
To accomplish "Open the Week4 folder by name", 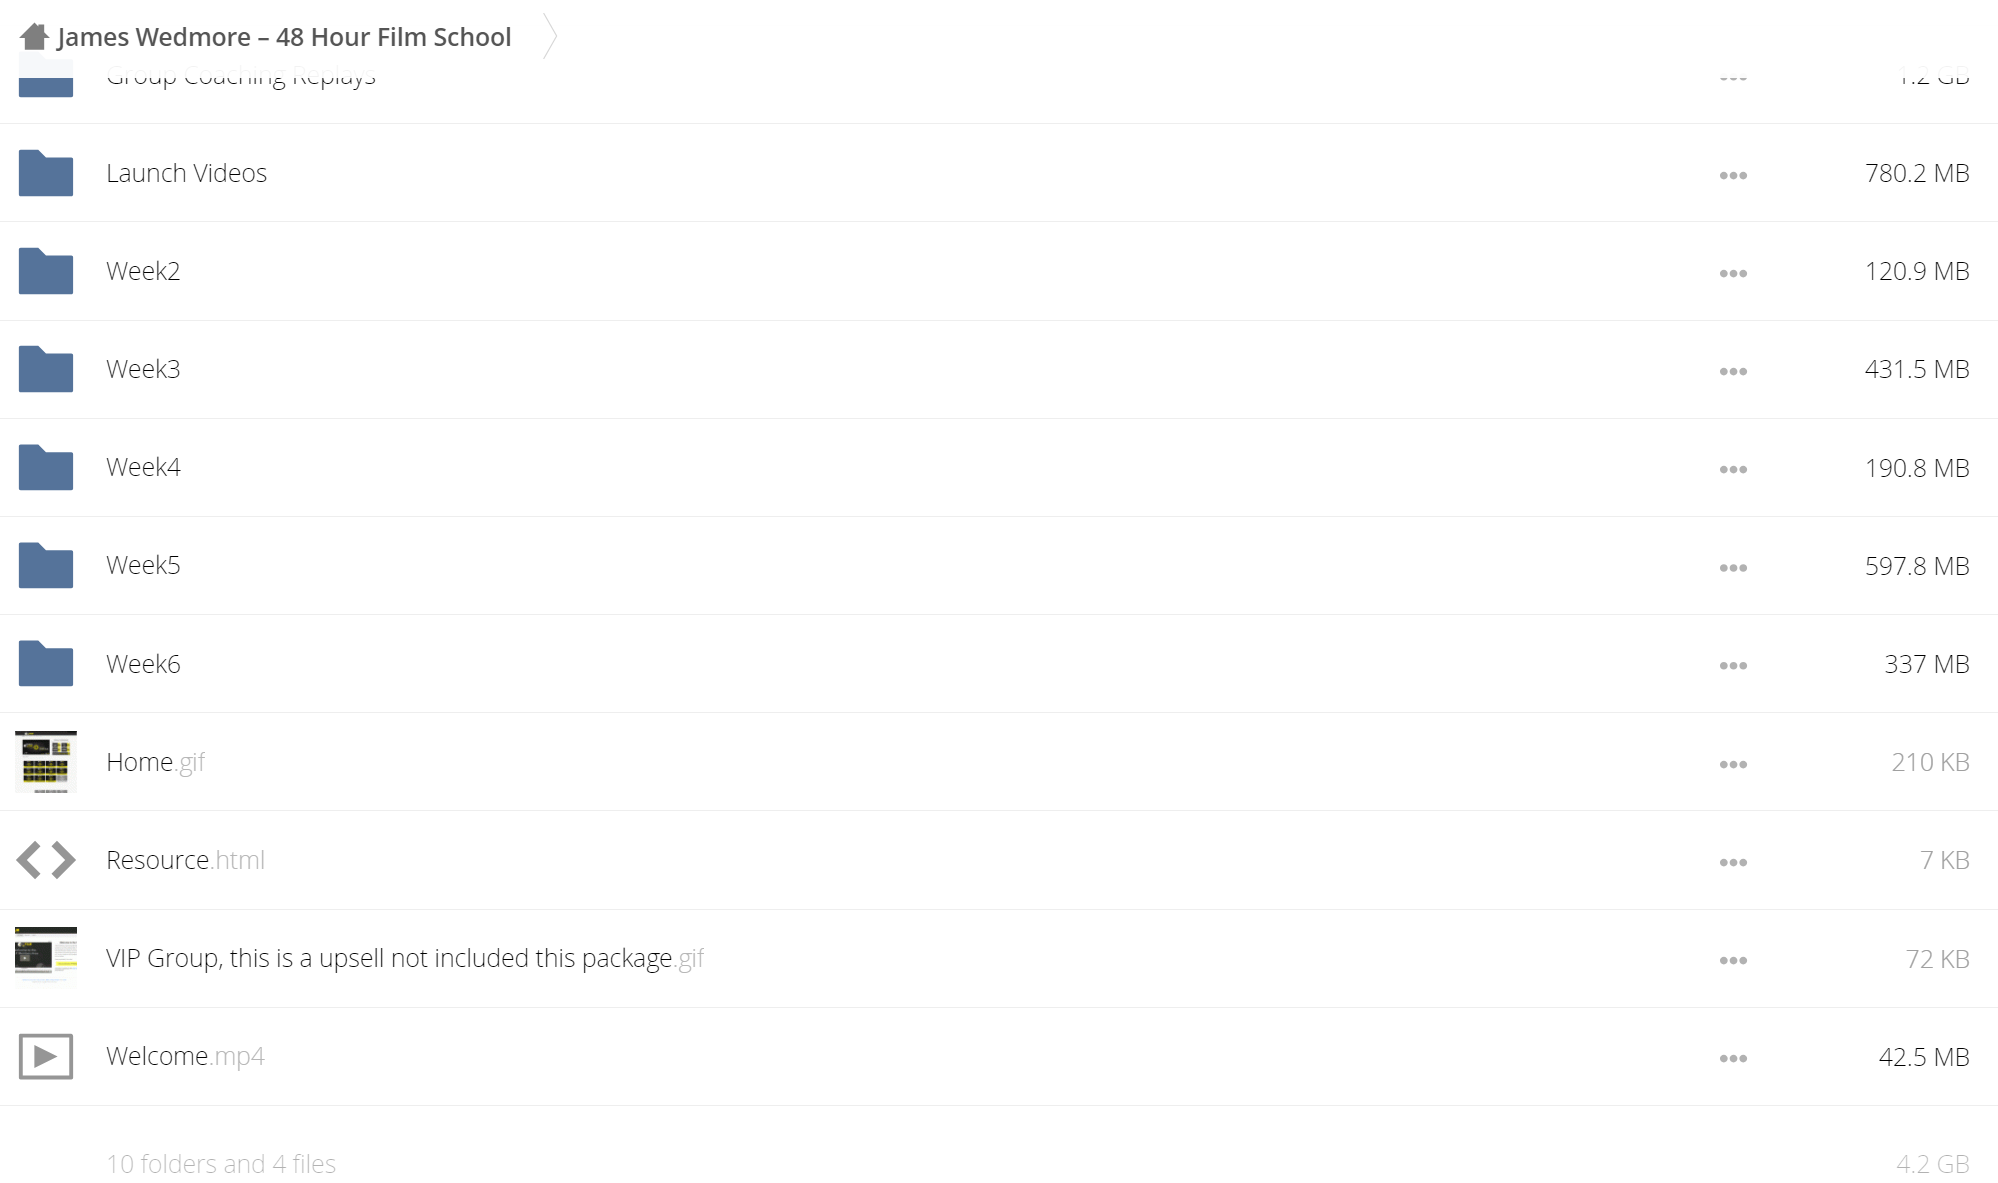I will click(x=143, y=467).
